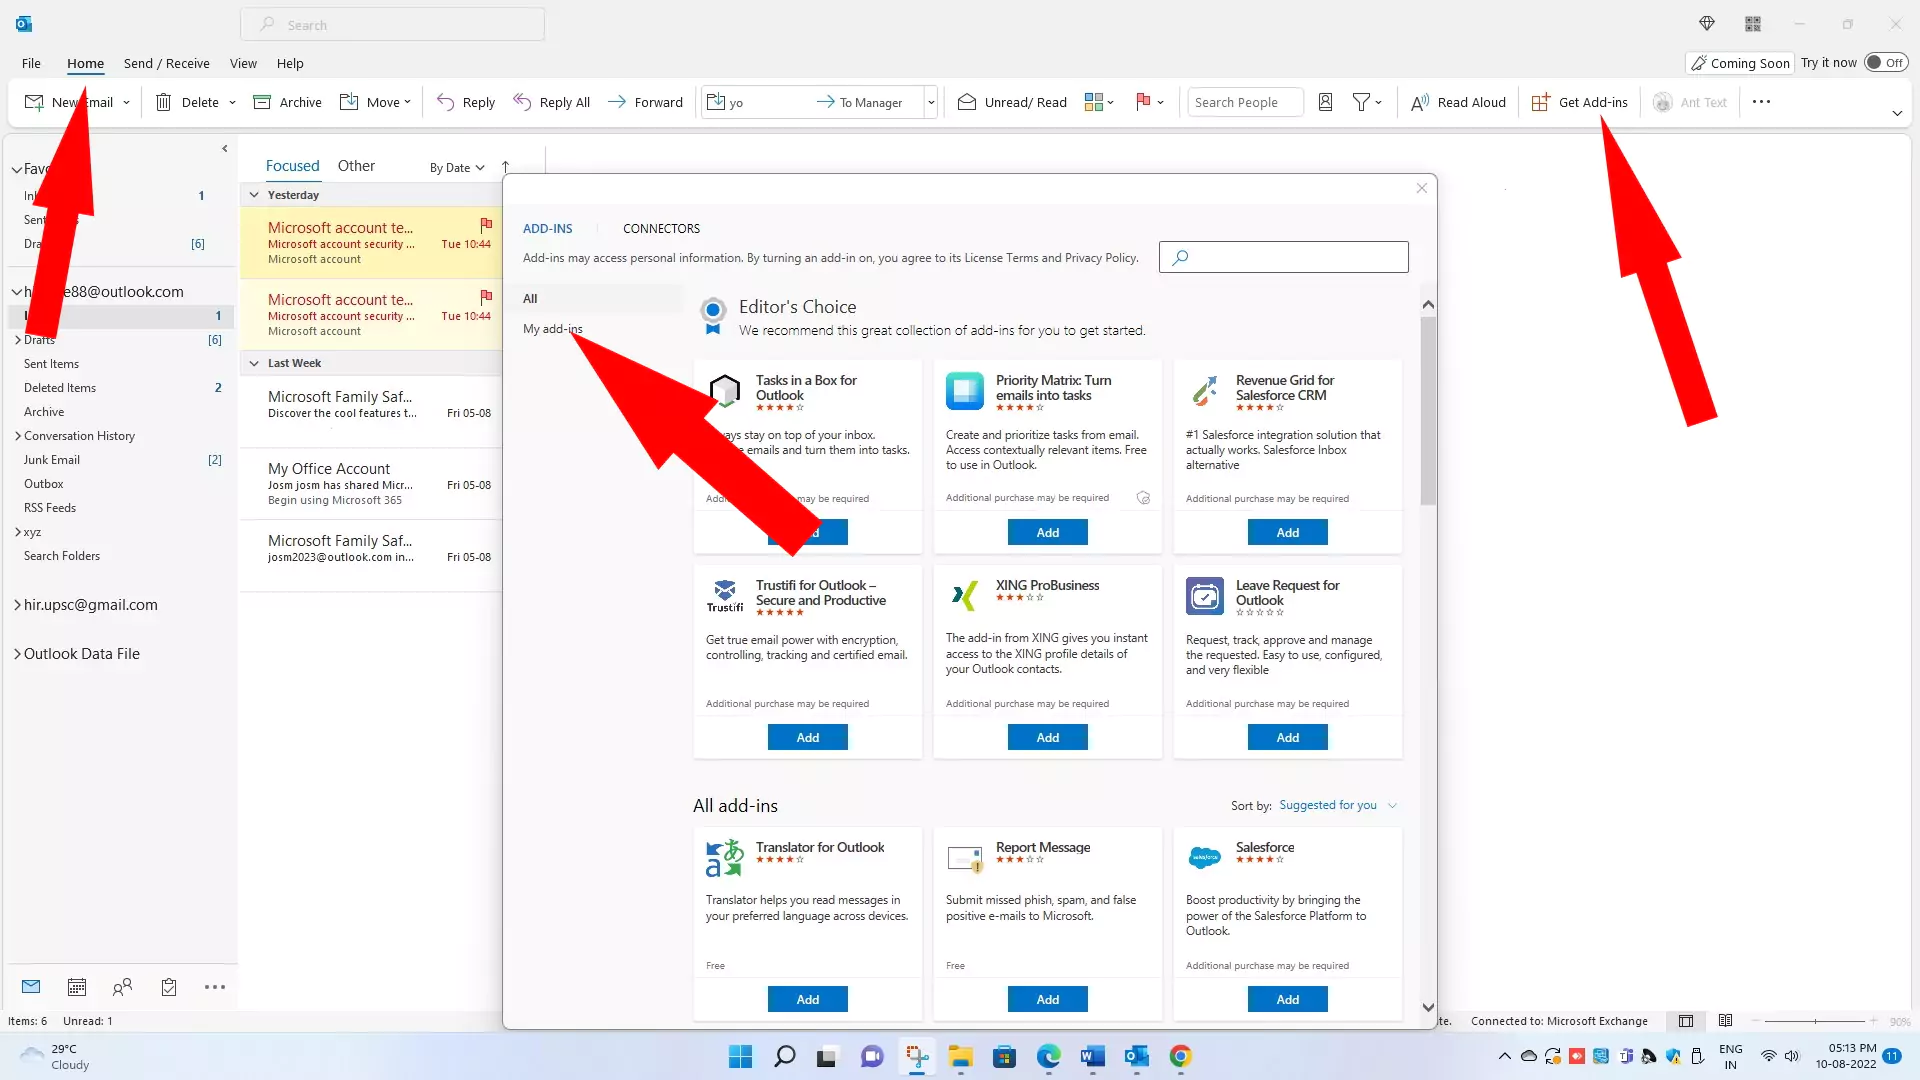1920x1080 pixels.
Task: Toggle flag on first Microsoft account message
Action: point(486,225)
